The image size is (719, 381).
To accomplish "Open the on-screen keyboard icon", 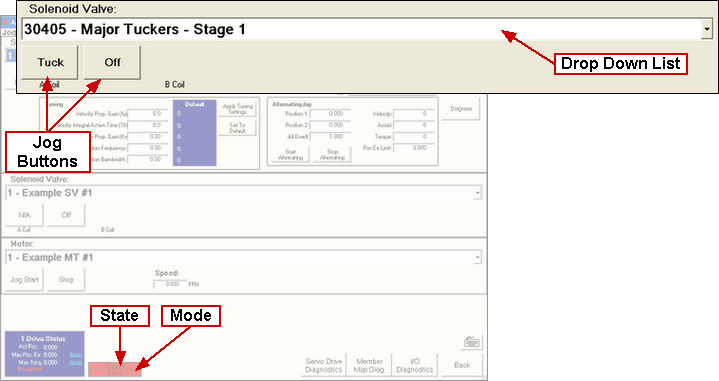I will pos(471,342).
